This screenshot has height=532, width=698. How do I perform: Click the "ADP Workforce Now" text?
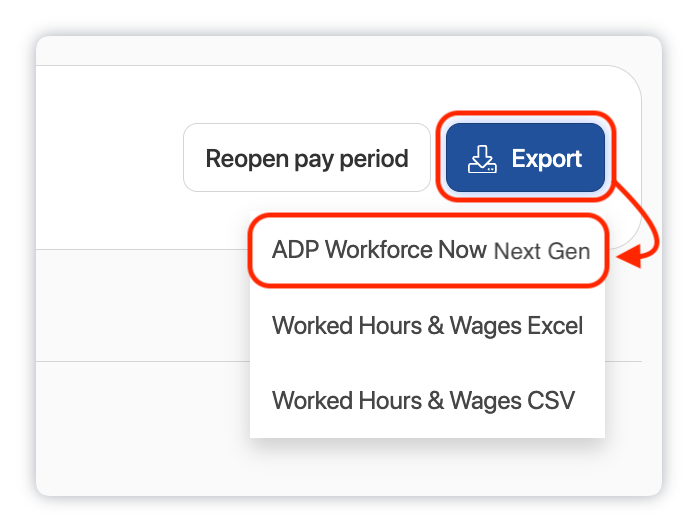379,251
